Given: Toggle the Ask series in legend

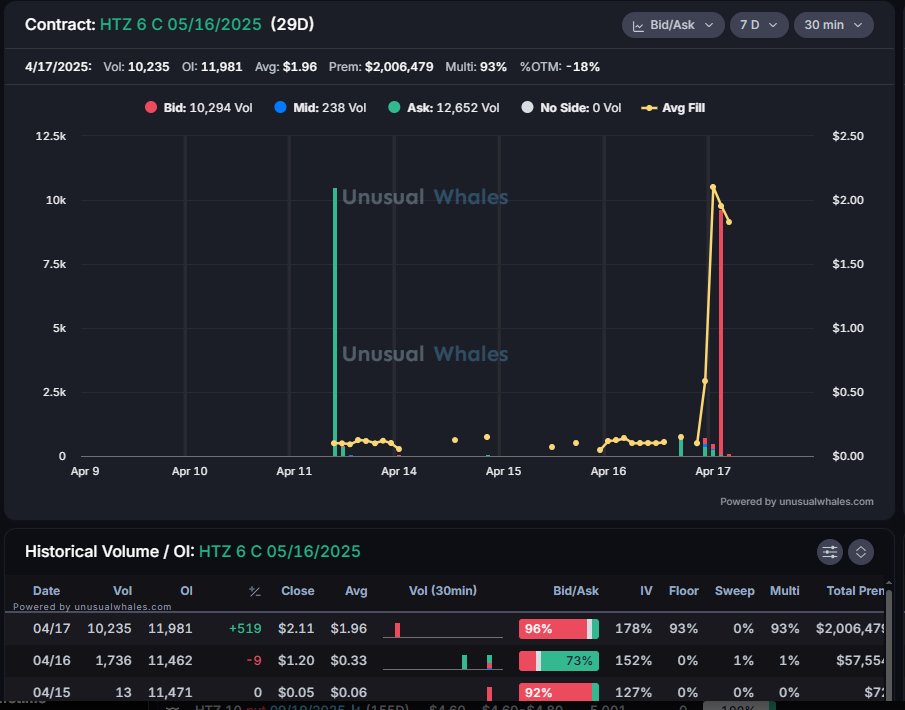Looking at the screenshot, I should [x=444, y=108].
